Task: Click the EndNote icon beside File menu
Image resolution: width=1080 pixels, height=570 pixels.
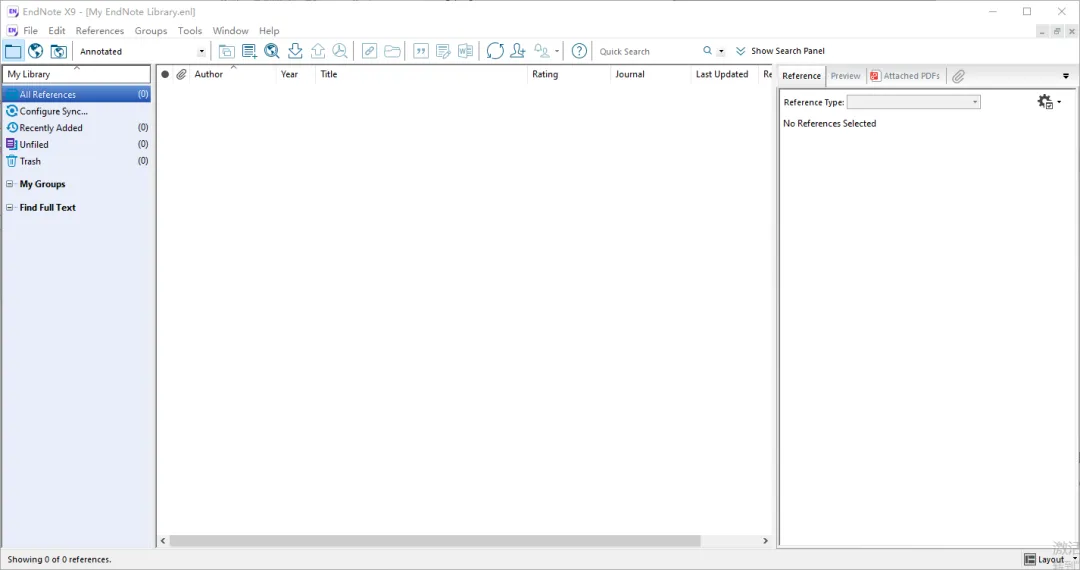Action: coord(12,30)
